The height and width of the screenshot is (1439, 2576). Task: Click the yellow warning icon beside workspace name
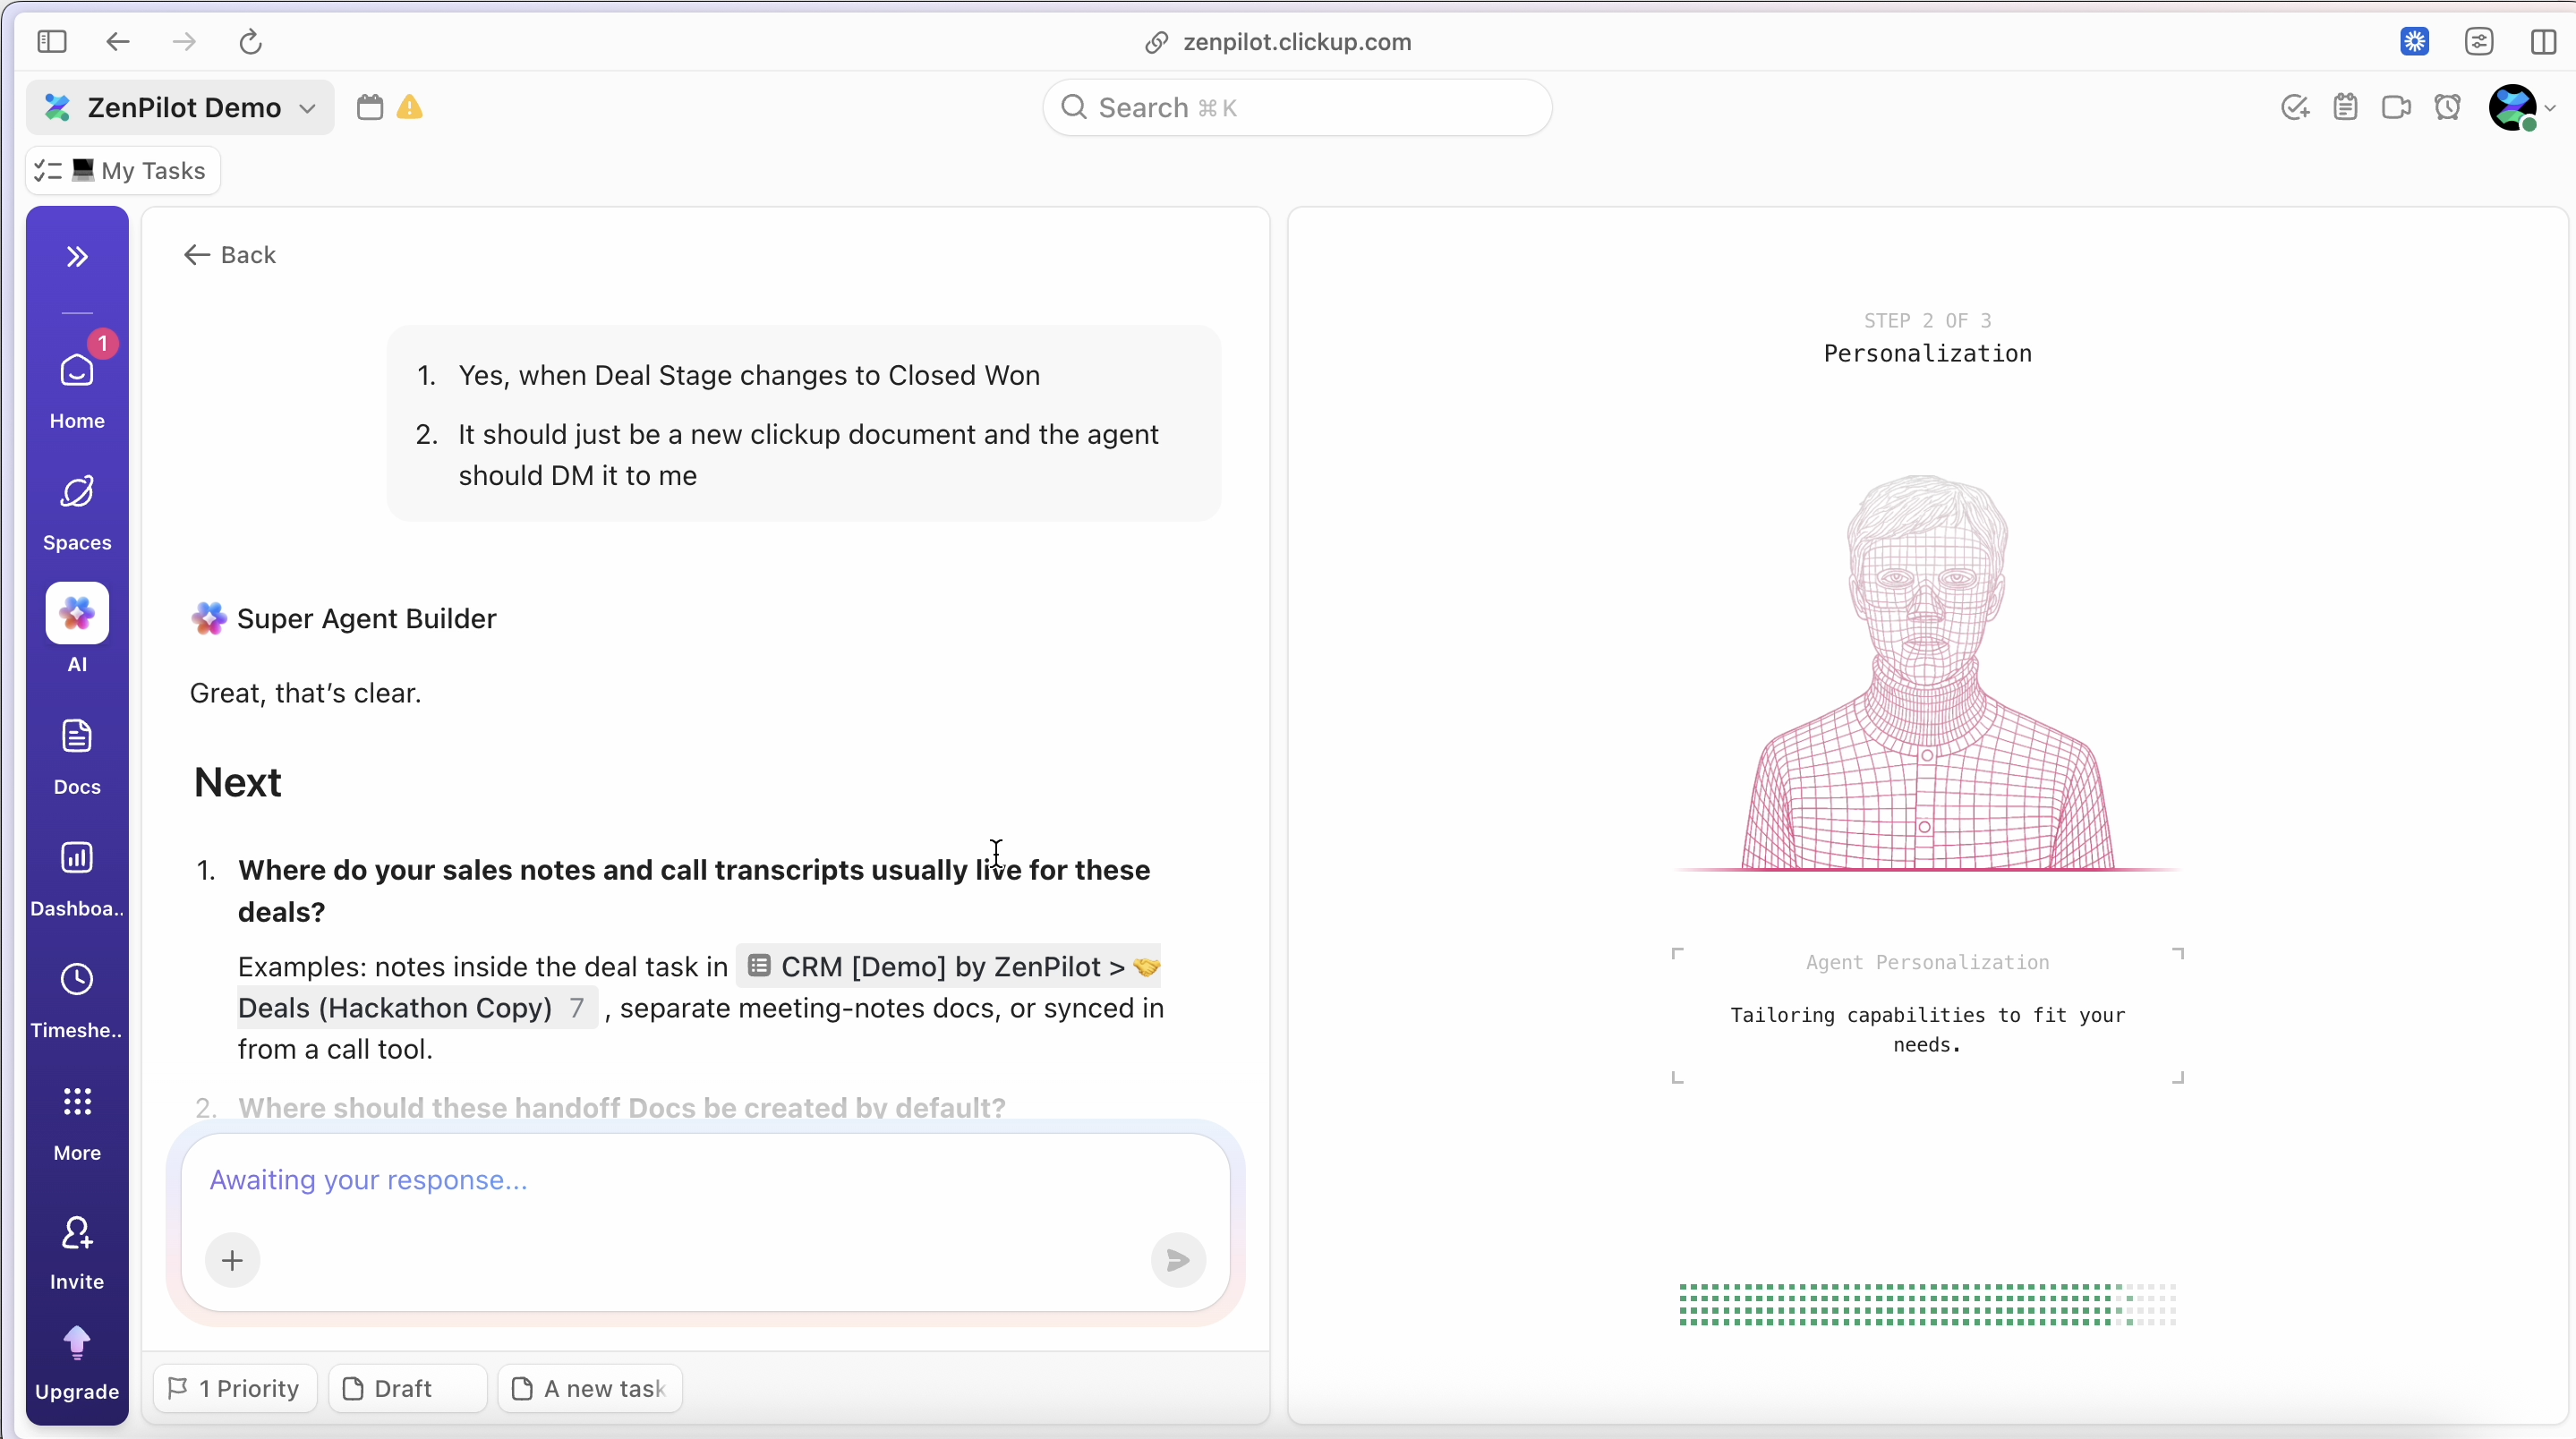tap(410, 108)
